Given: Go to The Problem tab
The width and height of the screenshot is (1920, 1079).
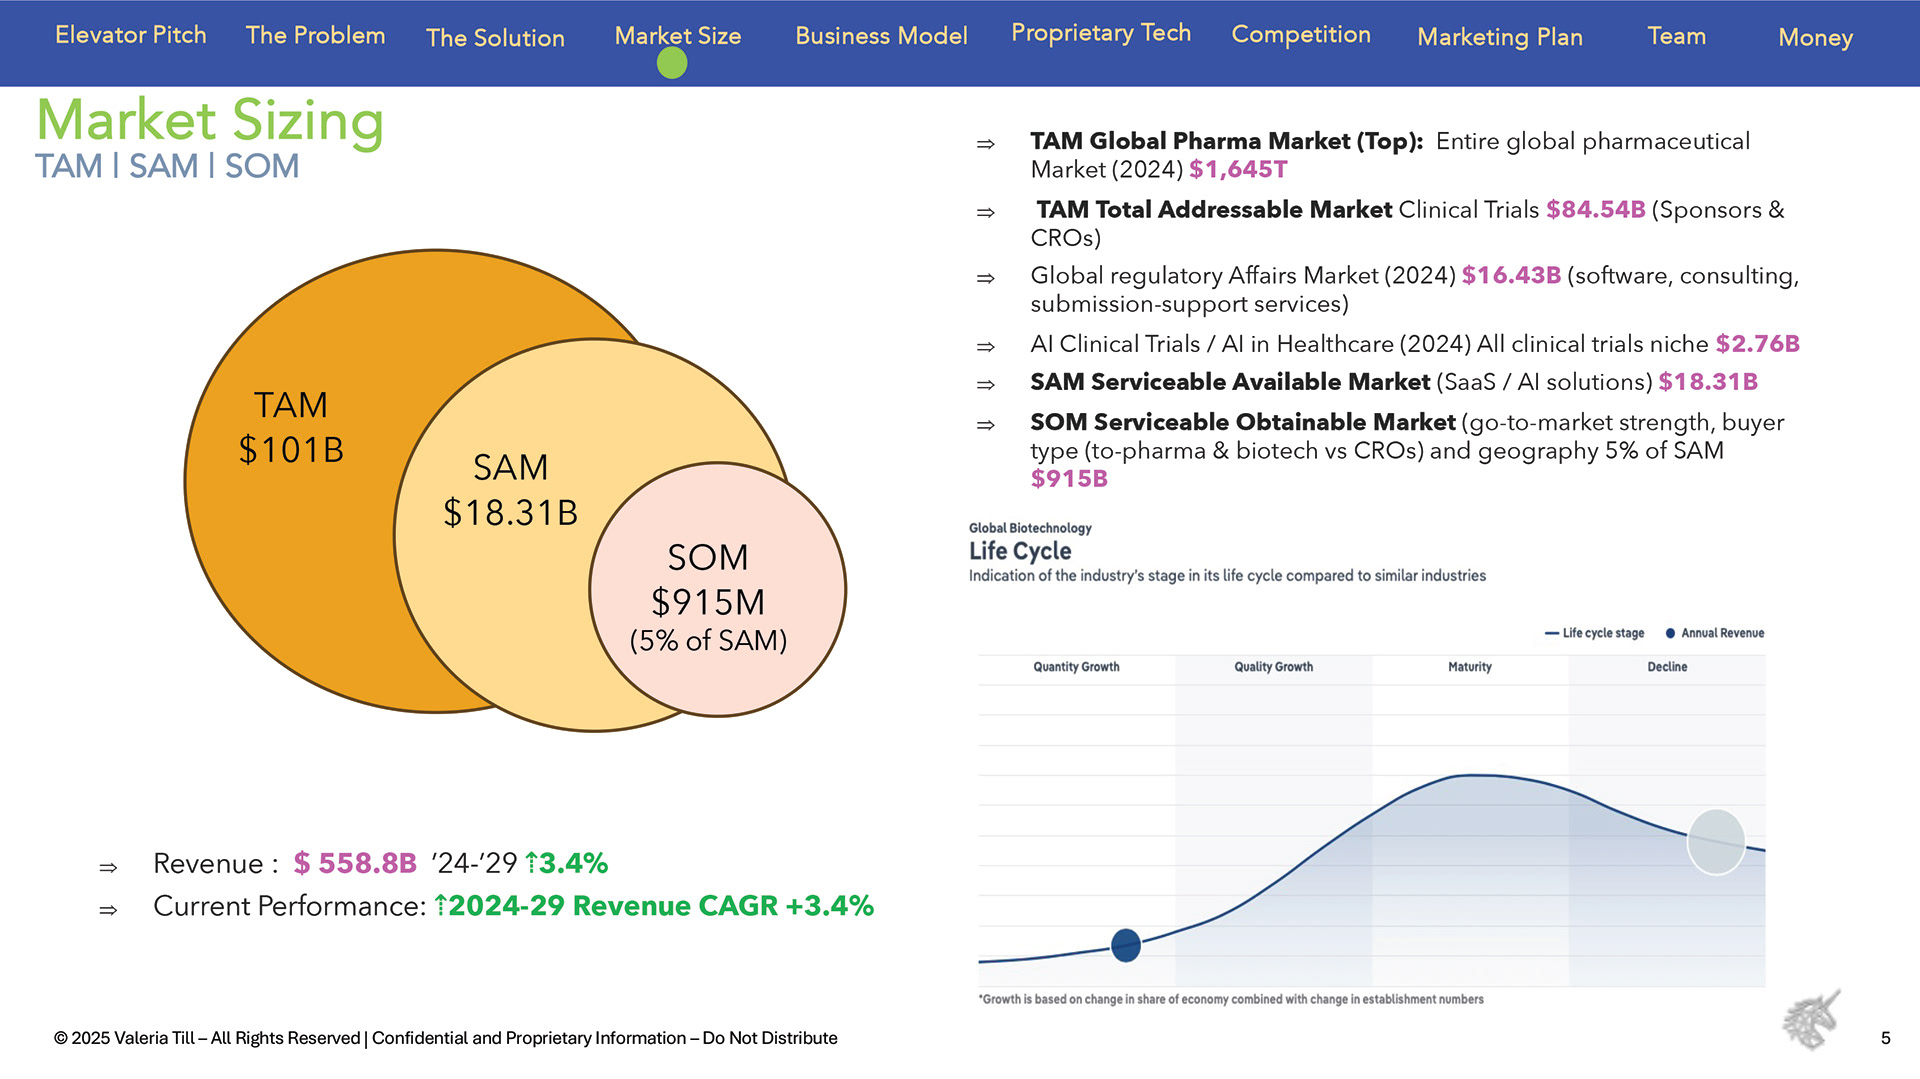Looking at the screenshot, I should (x=315, y=35).
